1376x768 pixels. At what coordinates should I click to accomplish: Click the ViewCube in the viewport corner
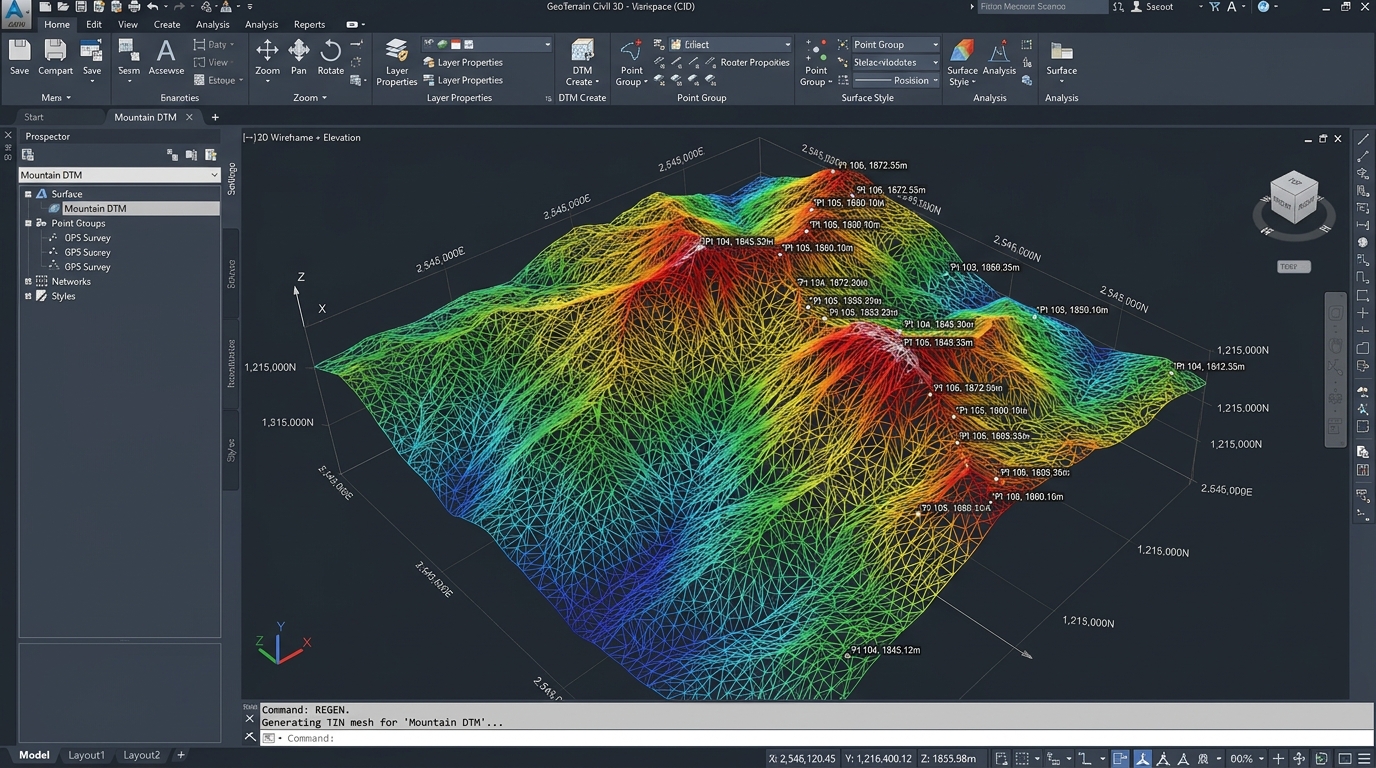click(1294, 198)
